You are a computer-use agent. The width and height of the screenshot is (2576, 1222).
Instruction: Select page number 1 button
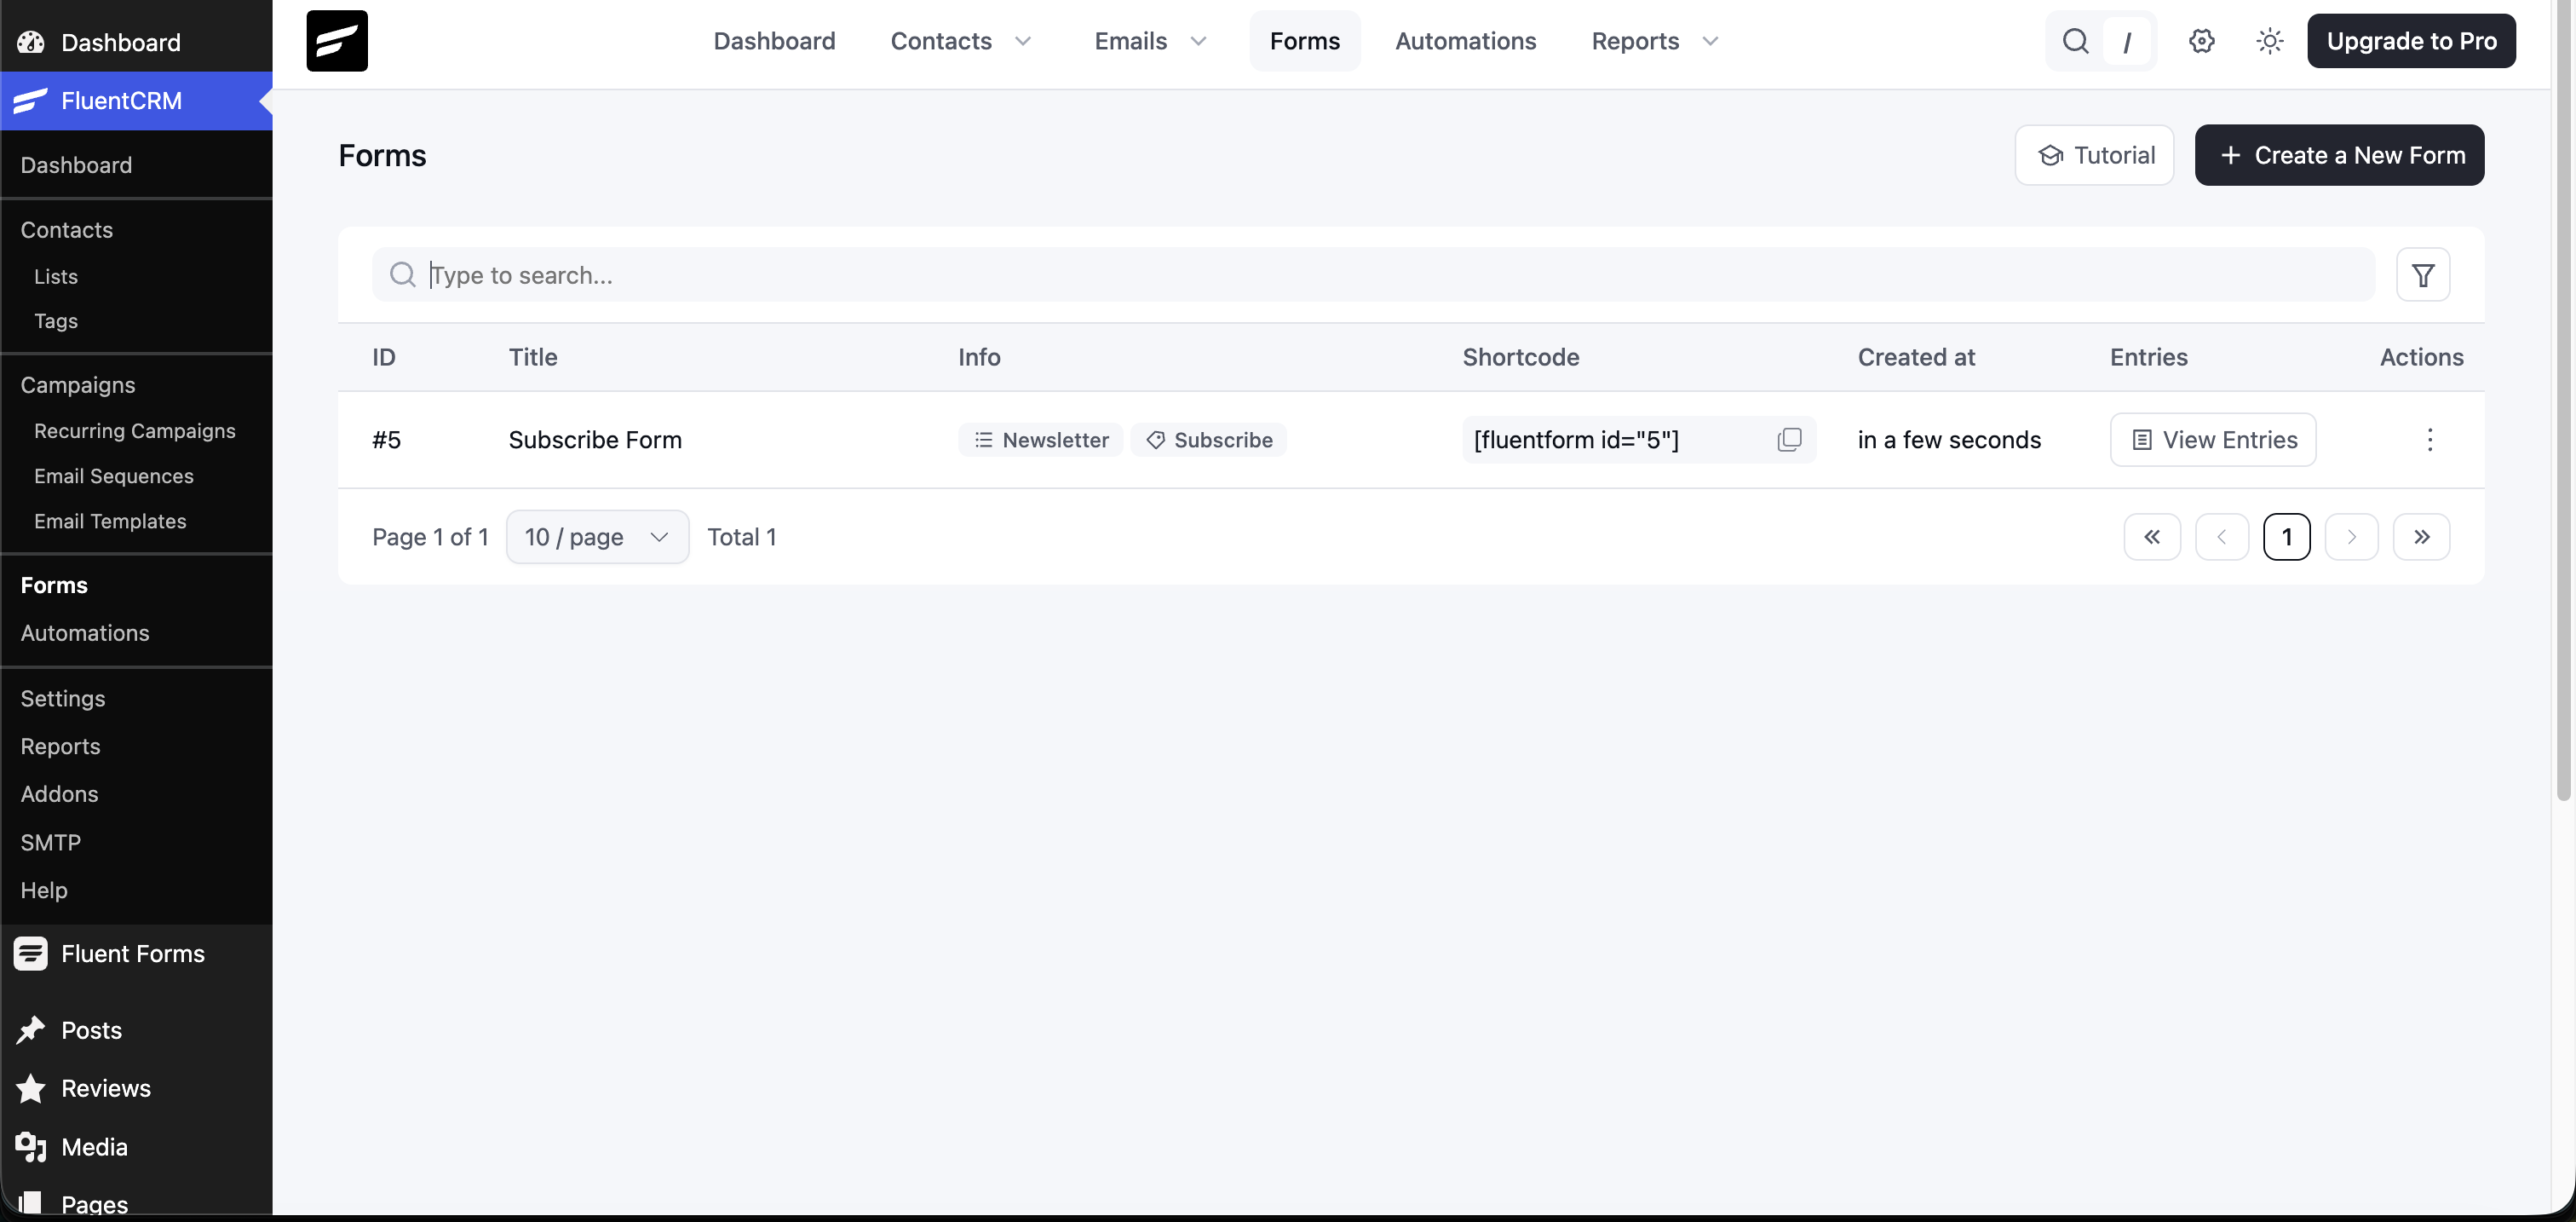point(2286,537)
